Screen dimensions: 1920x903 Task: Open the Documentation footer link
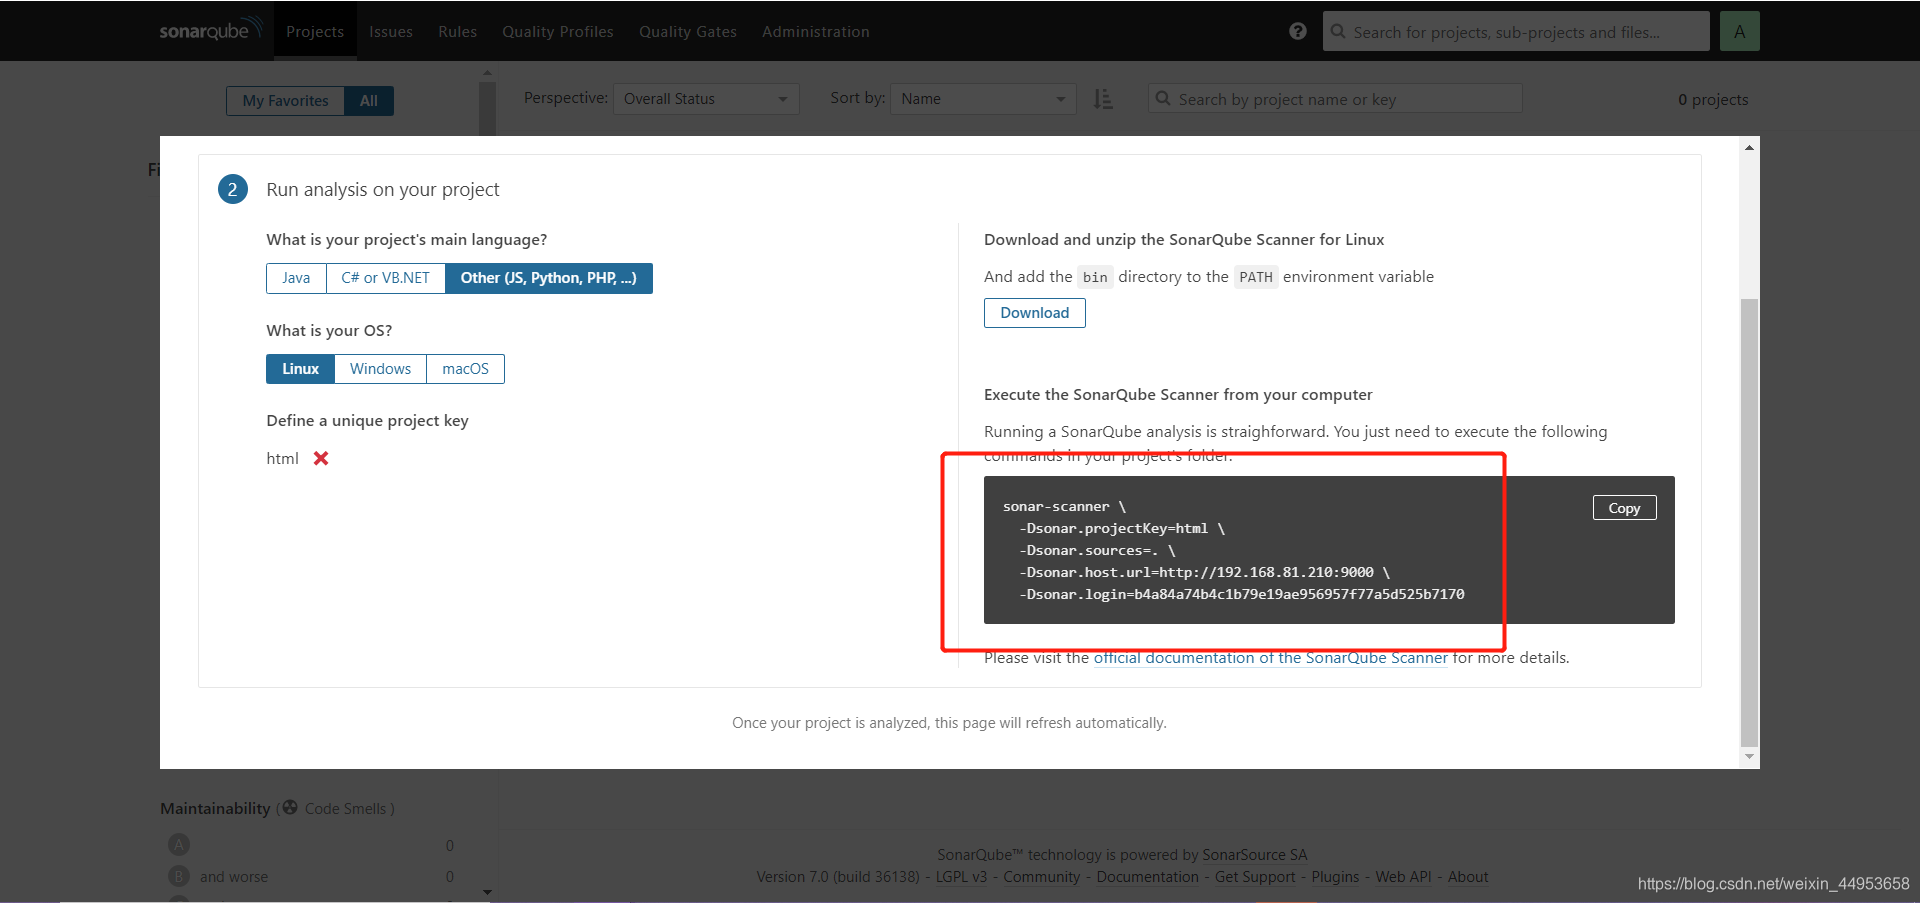tap(1148, 877)
